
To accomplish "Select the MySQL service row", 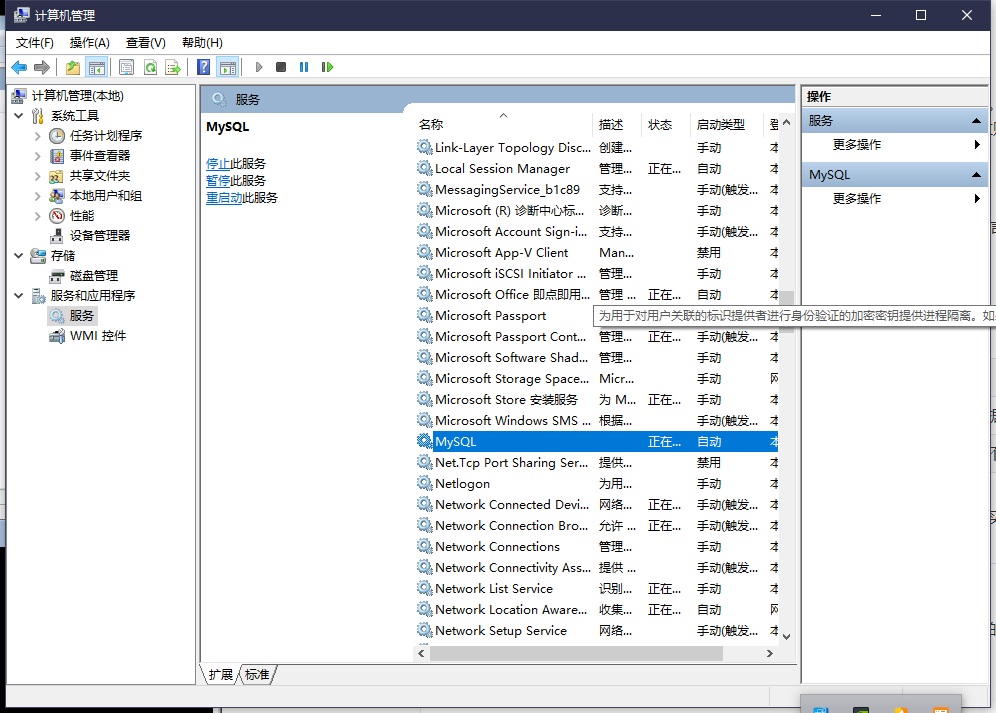I will click(x=597, y=442).
